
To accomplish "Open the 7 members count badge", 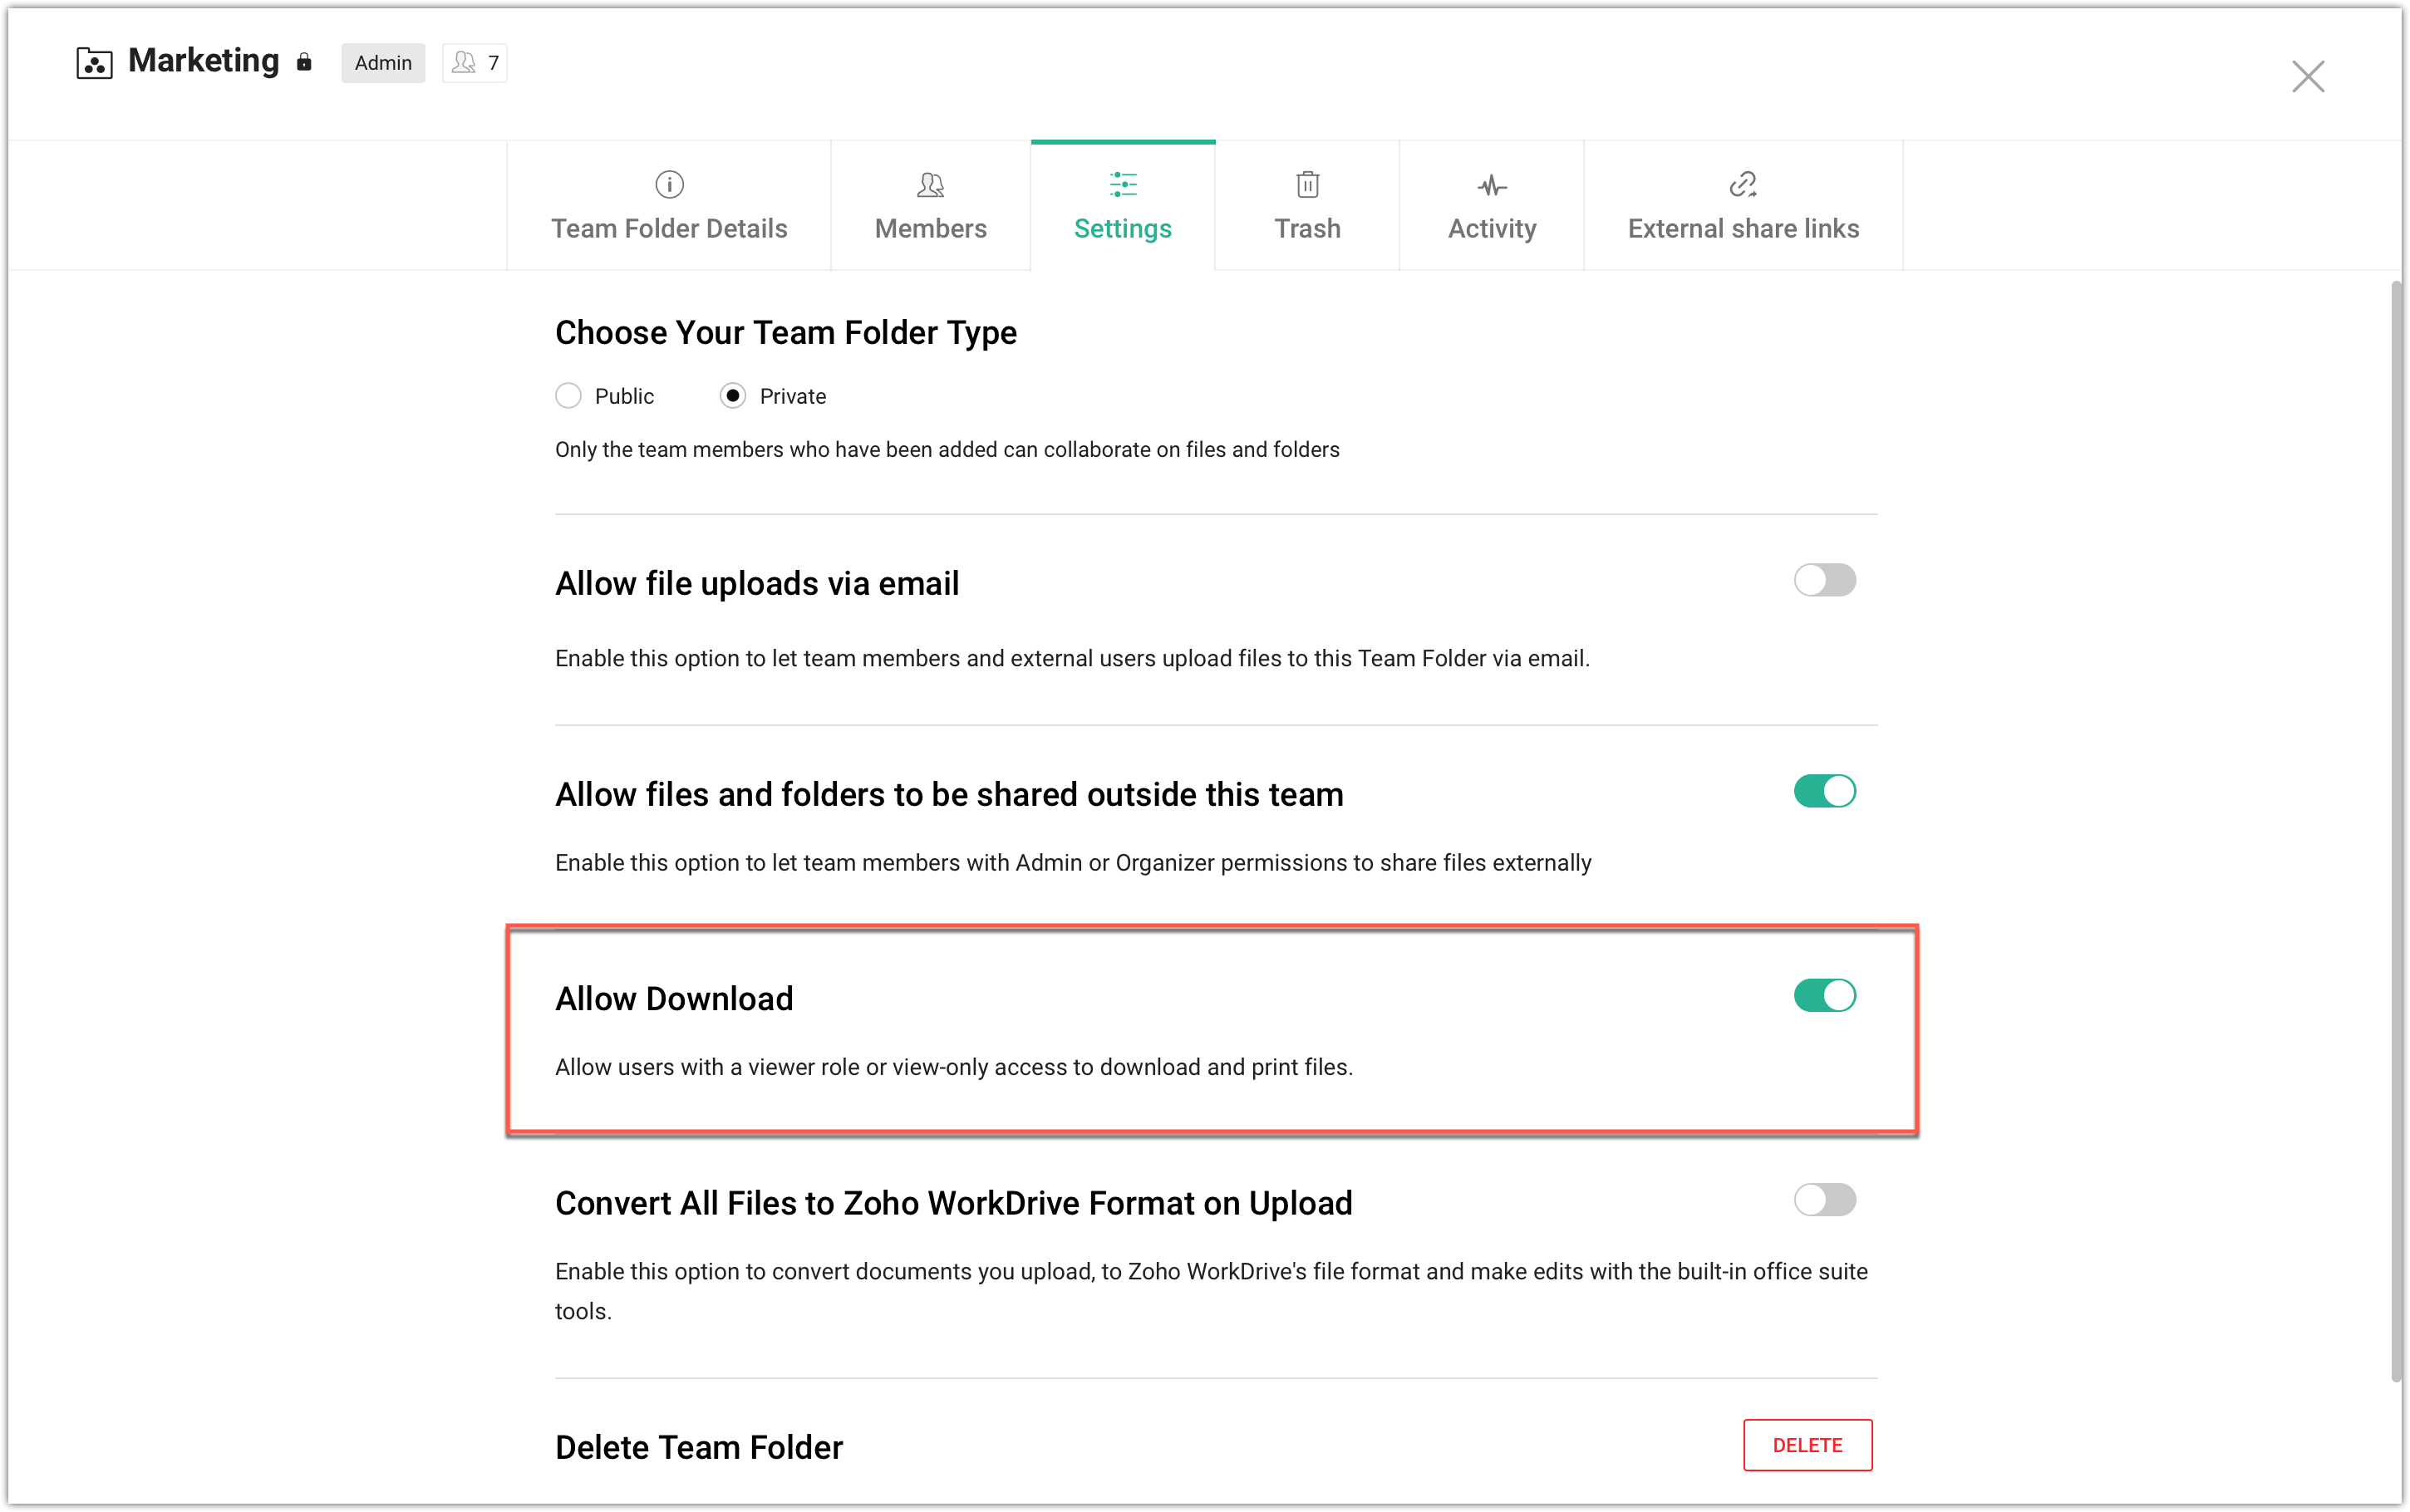I will 475,63.
